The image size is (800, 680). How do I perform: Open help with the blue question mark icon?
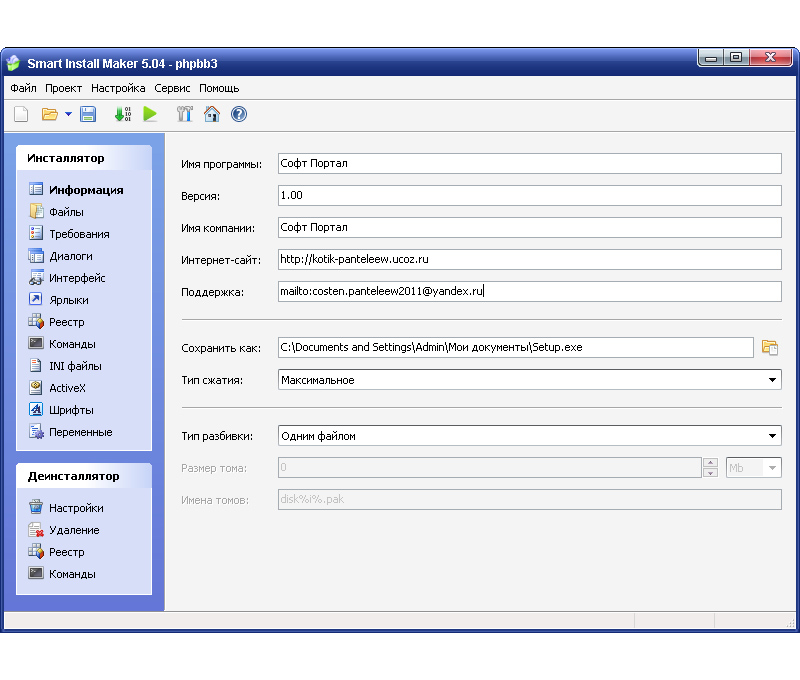239,114
